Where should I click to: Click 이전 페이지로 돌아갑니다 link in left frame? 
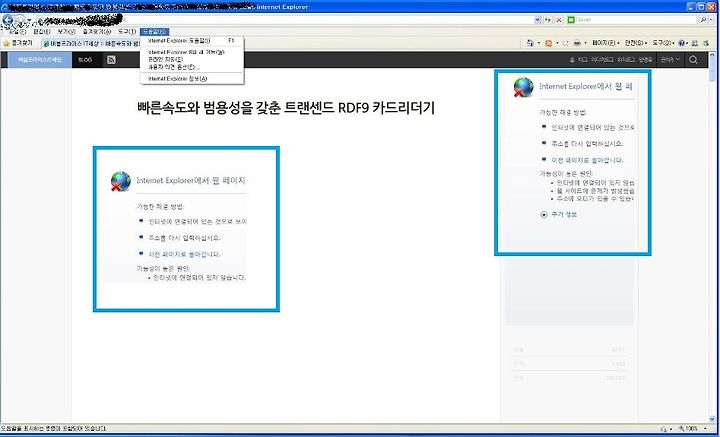pos(184,254)
